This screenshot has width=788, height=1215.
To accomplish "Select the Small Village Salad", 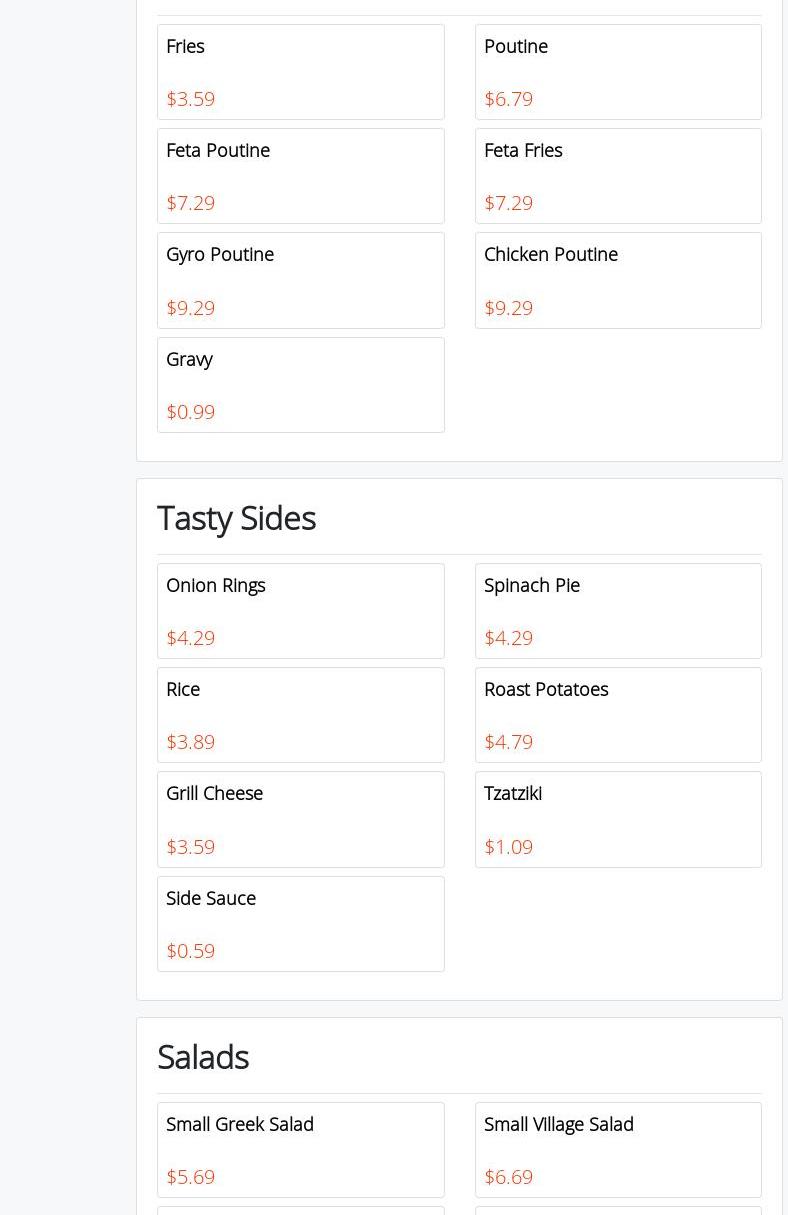I will click(617, 1150).
